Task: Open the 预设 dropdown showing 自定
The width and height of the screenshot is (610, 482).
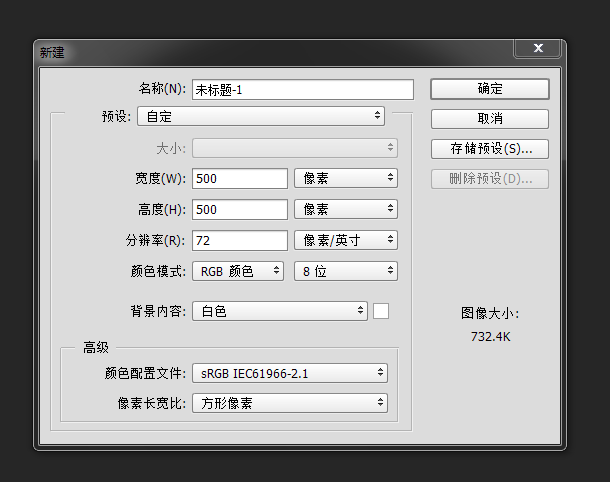Action: pos(261,116)
